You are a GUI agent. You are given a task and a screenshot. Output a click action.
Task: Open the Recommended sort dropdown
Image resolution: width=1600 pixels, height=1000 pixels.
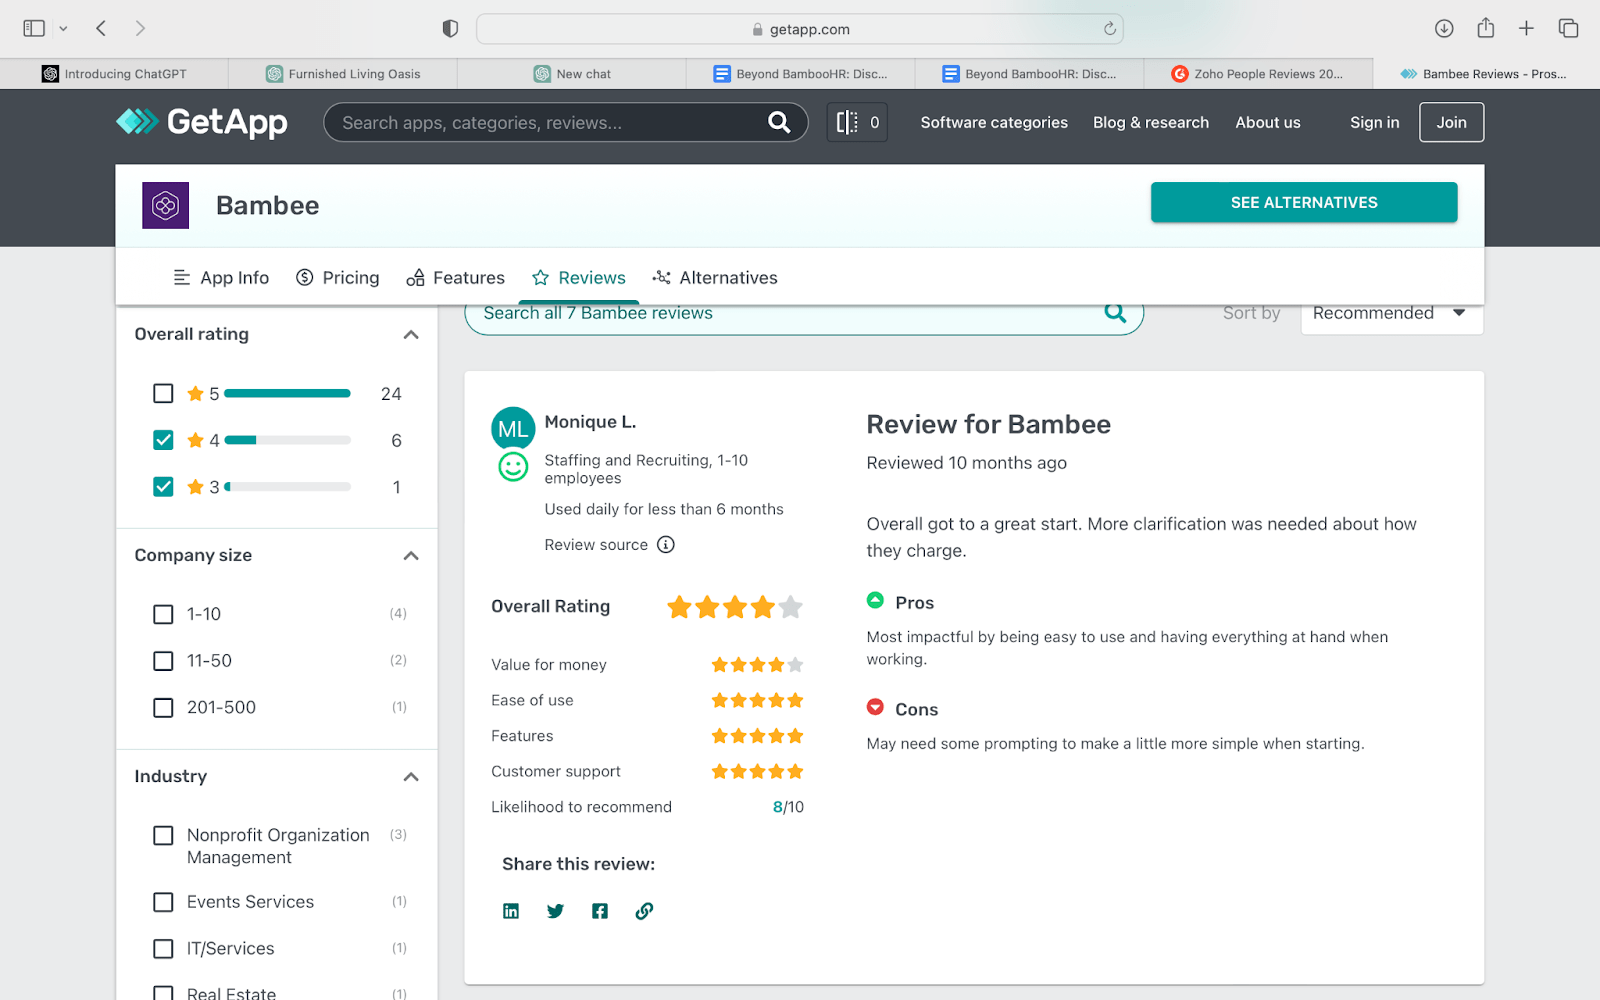[1390, 312]
